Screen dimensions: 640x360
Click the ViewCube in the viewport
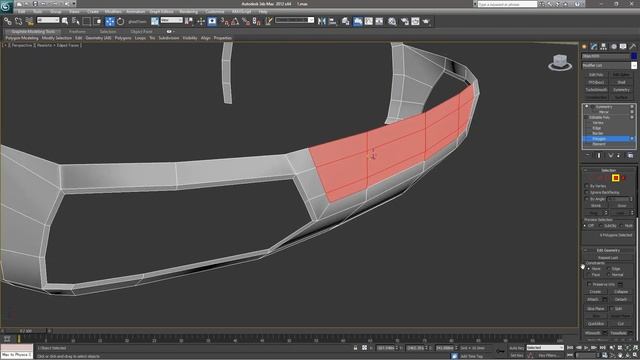560,62
